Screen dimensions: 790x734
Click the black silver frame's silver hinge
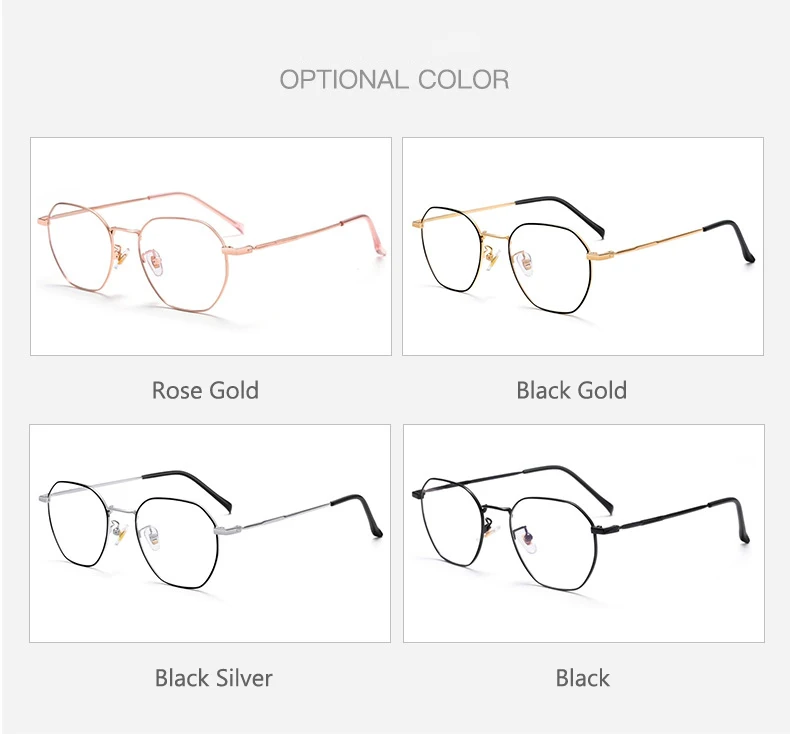tap(228, 529)
